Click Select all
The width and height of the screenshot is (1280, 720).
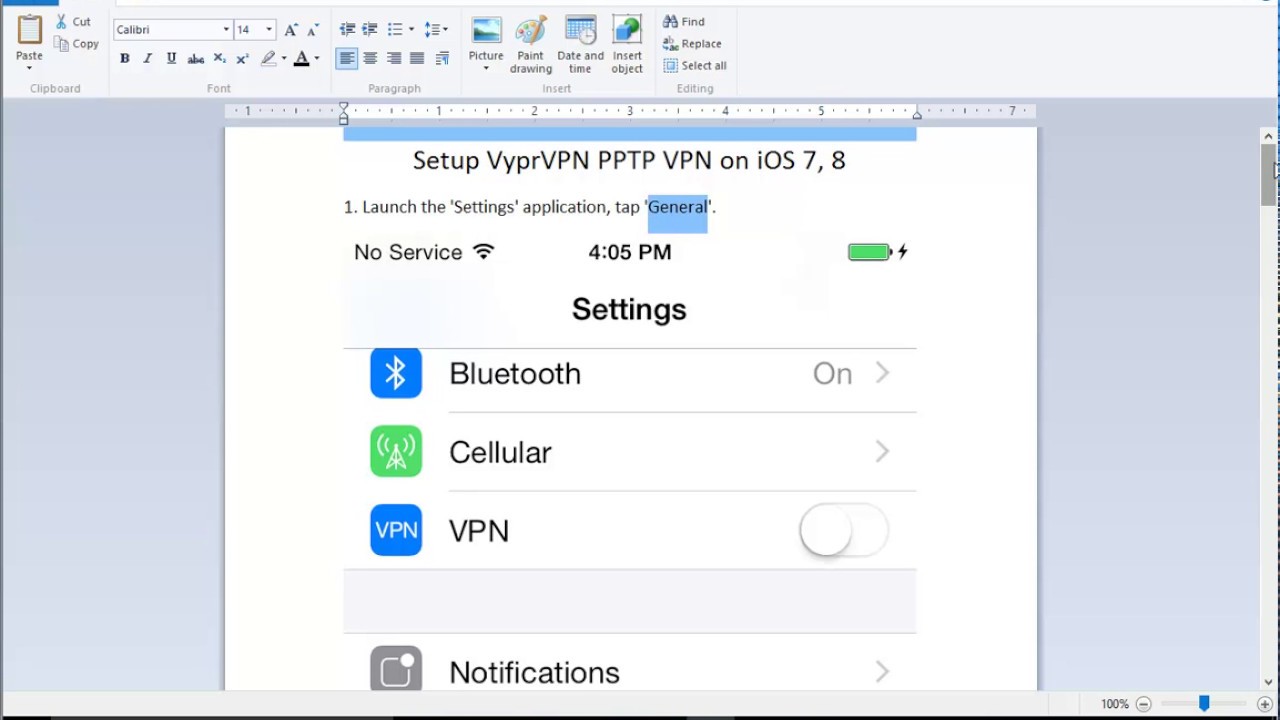click(695, 66)
